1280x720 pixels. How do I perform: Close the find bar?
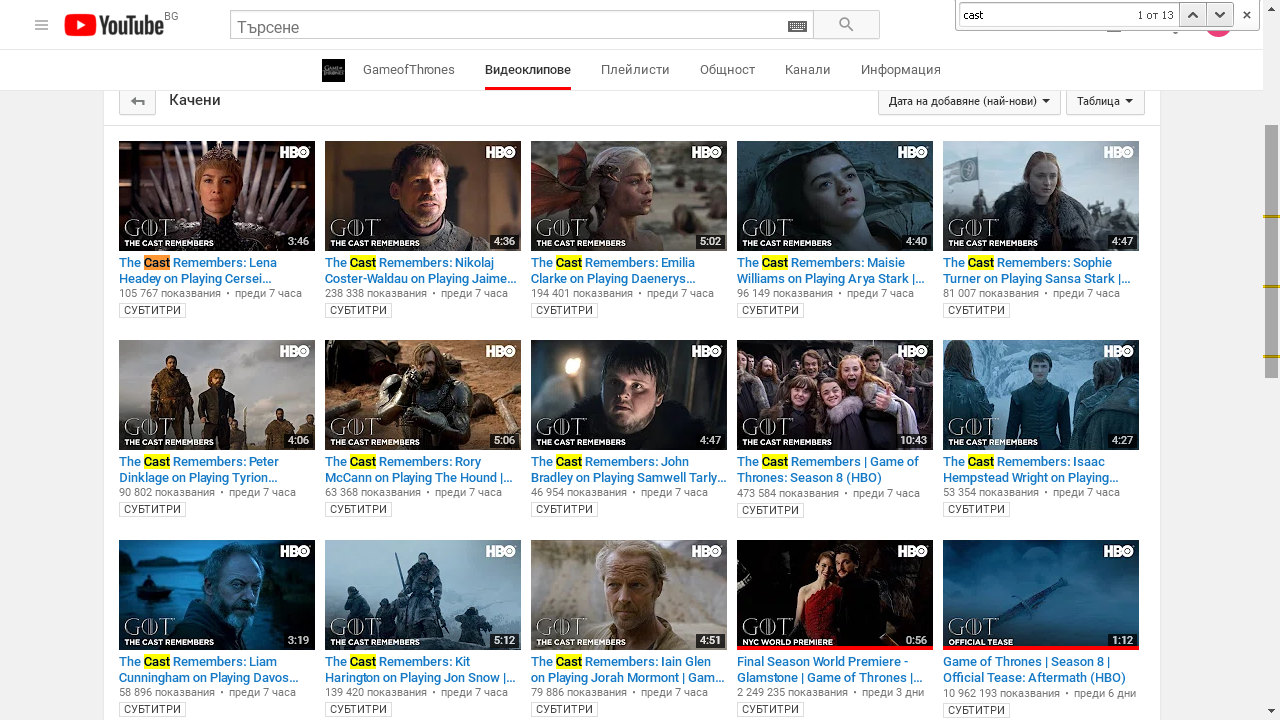1247,15
